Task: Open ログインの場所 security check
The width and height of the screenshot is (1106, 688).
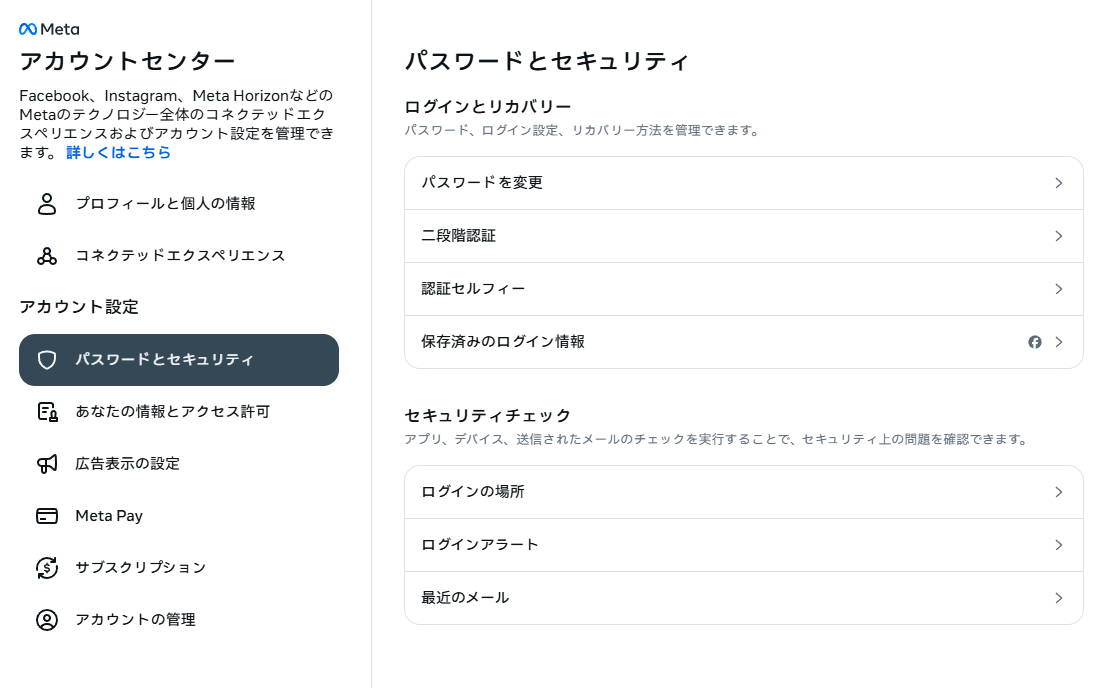Action: (x=743, y=491)
